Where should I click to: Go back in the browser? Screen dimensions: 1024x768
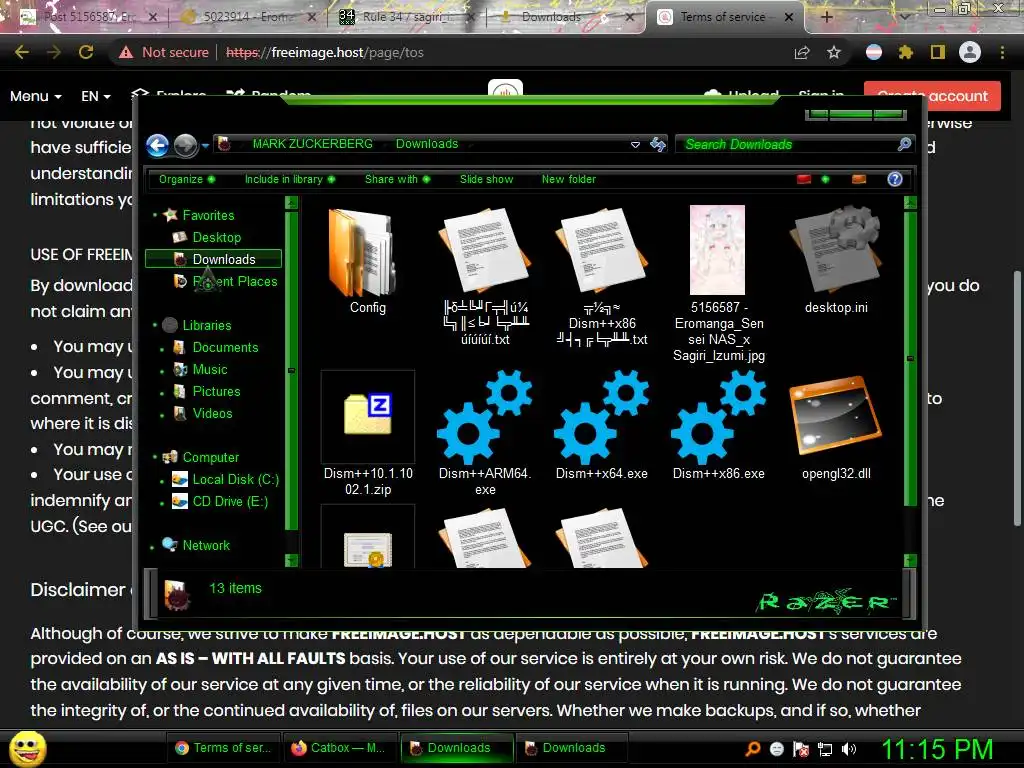(22, 52)
